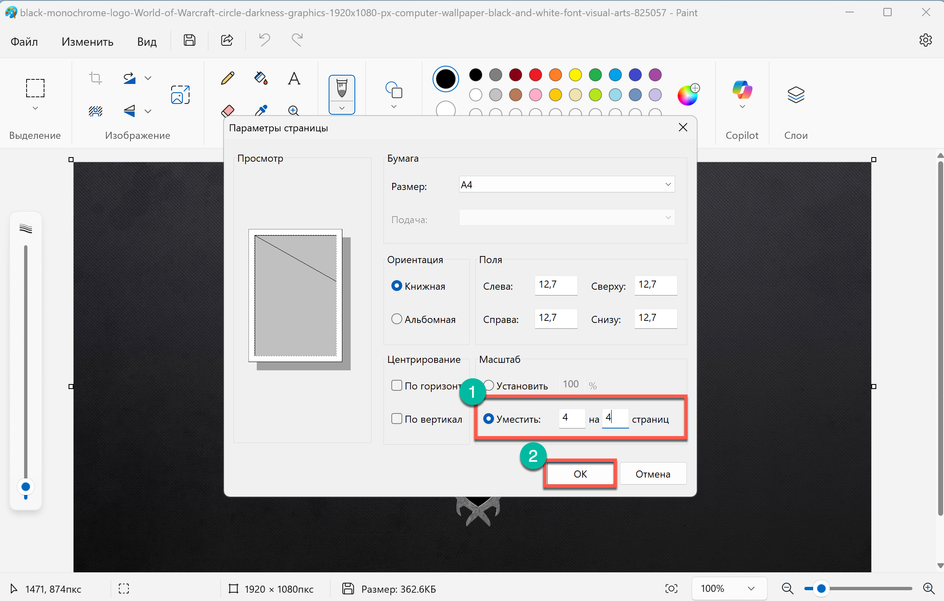Screen dimensions: 944x601
Task: Confirm page setup with ОК
Action: (x=580, y=474)
